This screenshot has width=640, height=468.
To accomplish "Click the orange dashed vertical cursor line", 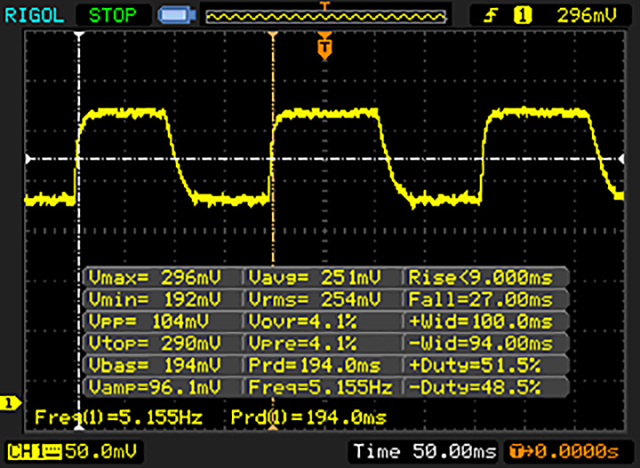I will [273, 231].
